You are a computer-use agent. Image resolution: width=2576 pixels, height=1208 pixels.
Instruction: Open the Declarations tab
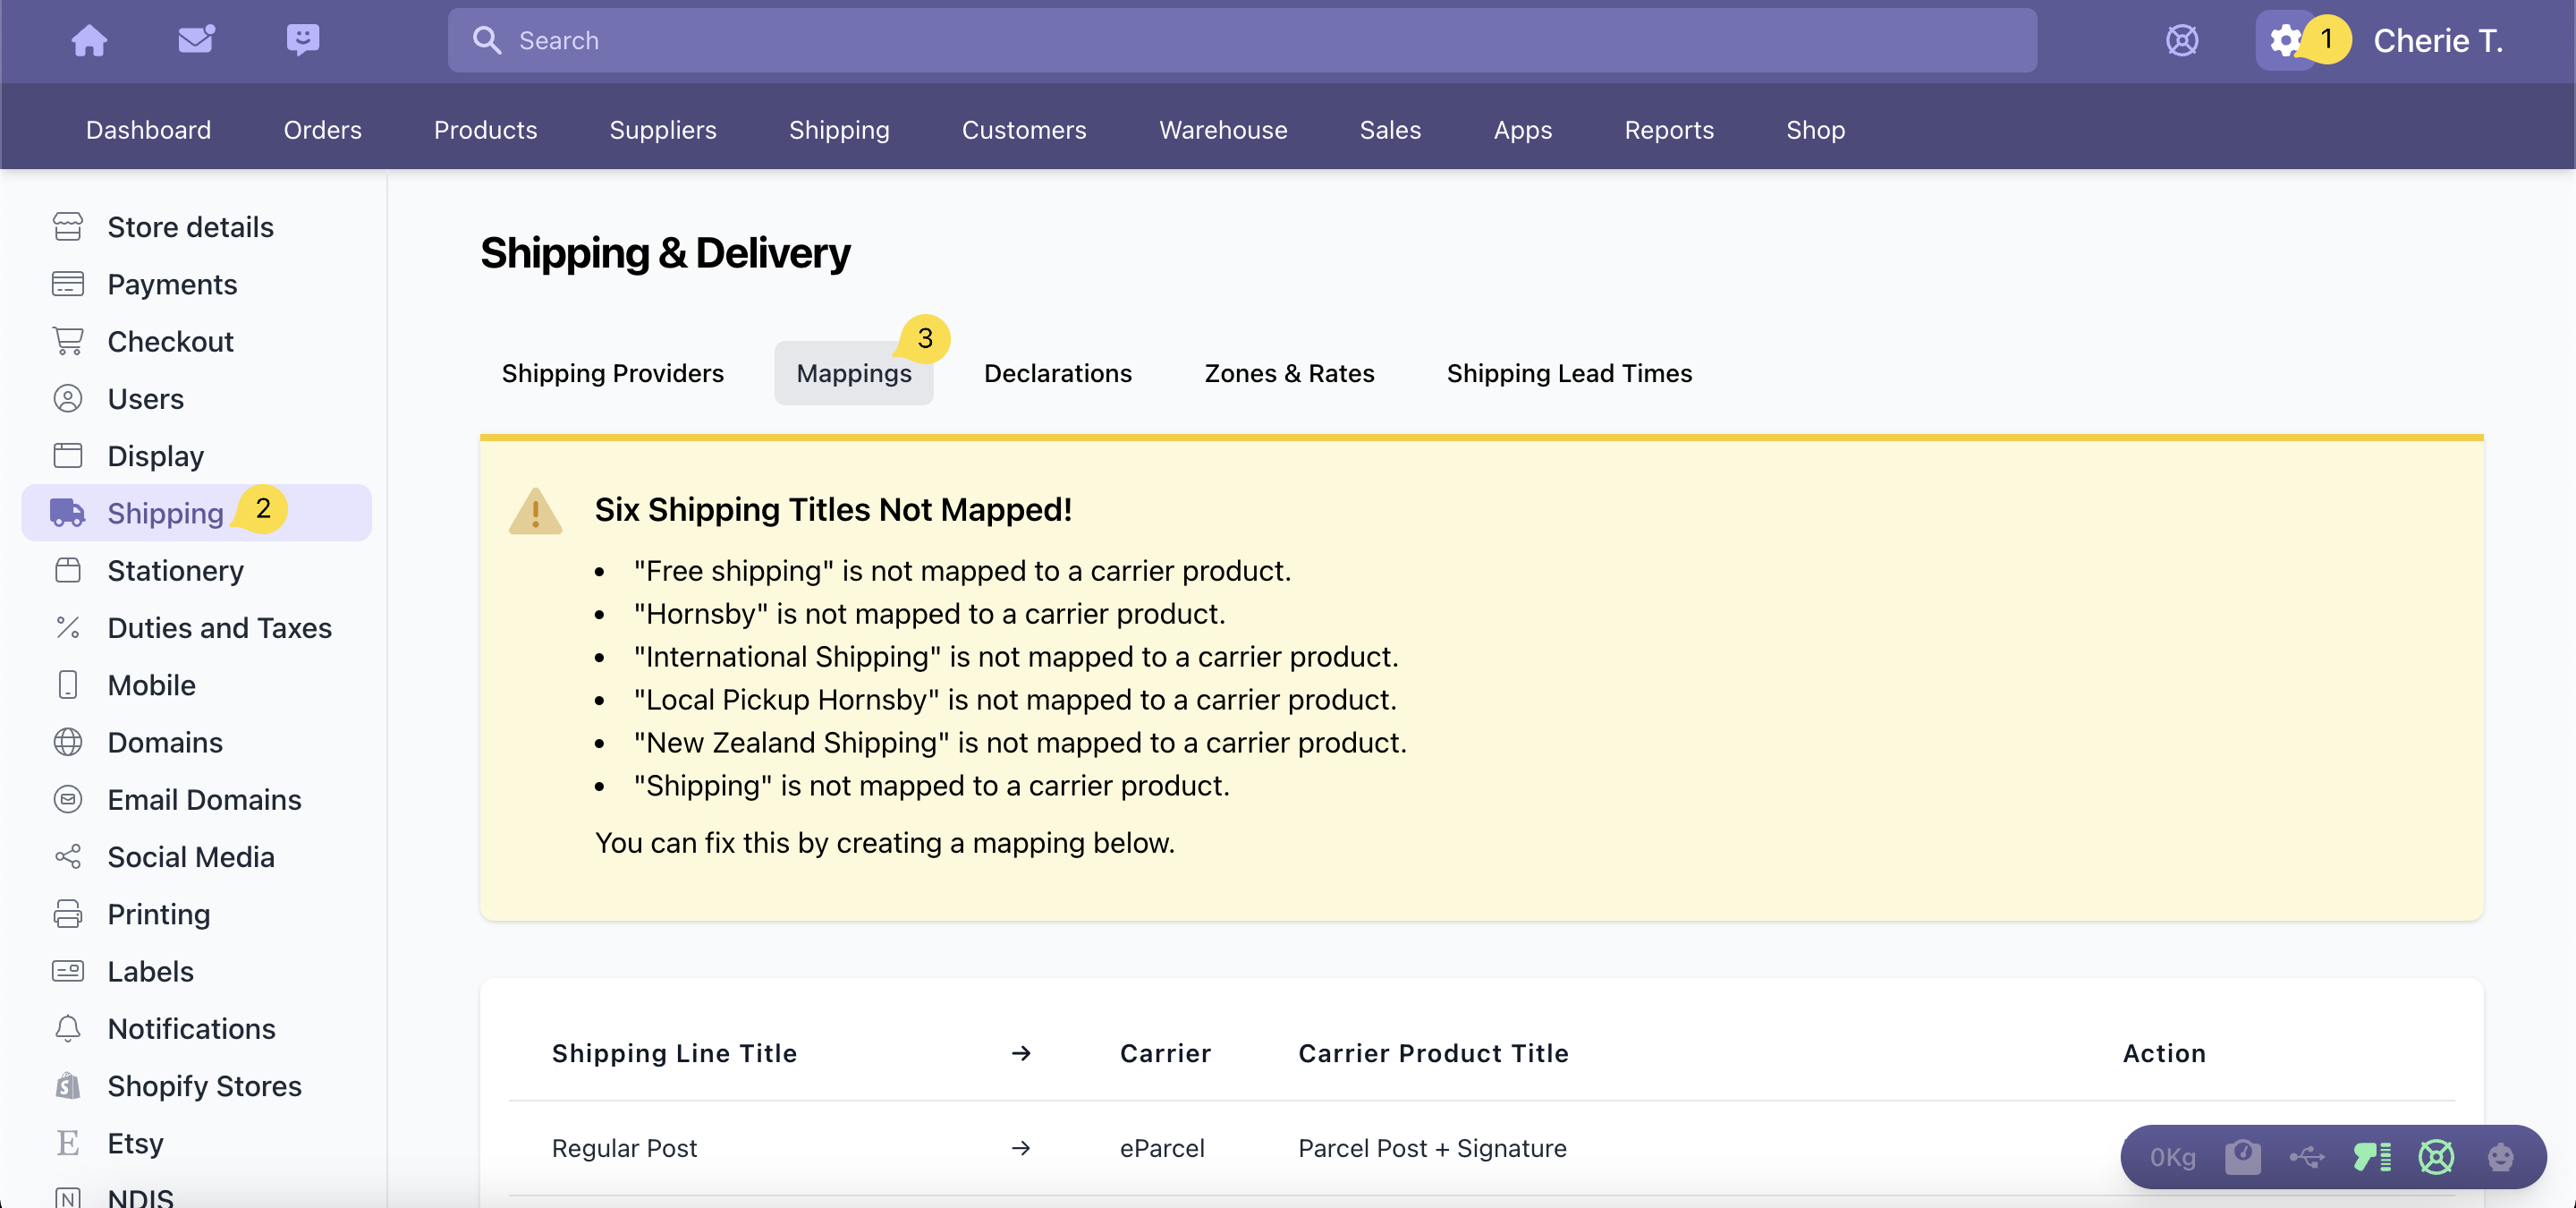(x=1057, y=373)
